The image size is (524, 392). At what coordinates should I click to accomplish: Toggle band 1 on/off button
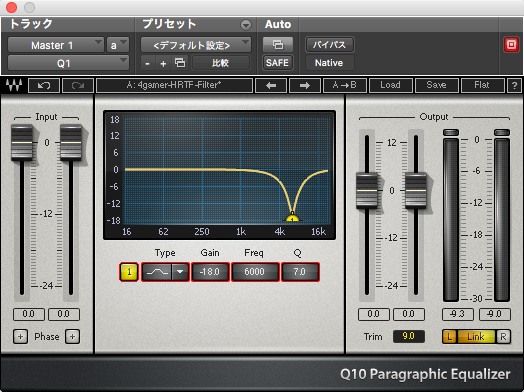tap(129, 272)
